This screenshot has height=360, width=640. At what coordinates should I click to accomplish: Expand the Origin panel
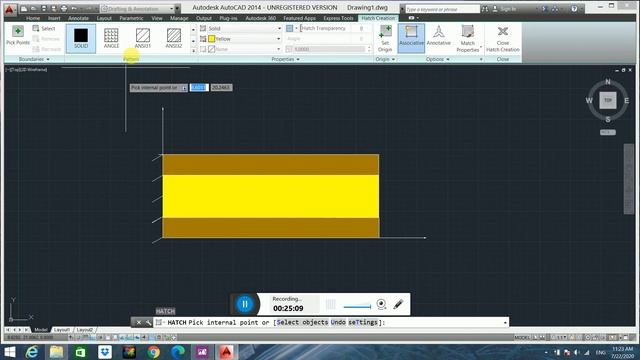coord(385,59)
